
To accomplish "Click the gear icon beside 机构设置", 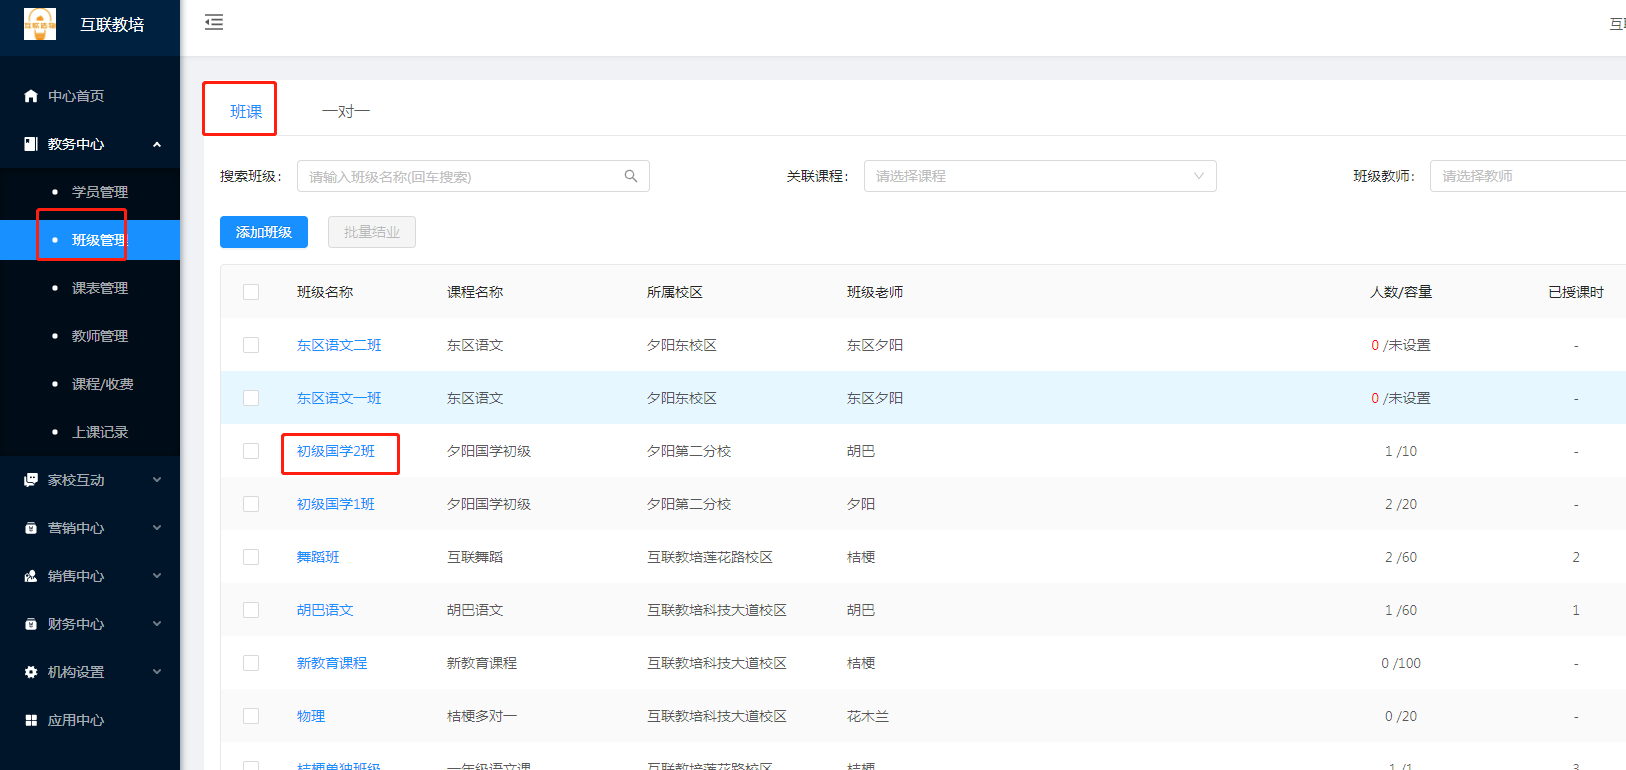I will point(31,672).
